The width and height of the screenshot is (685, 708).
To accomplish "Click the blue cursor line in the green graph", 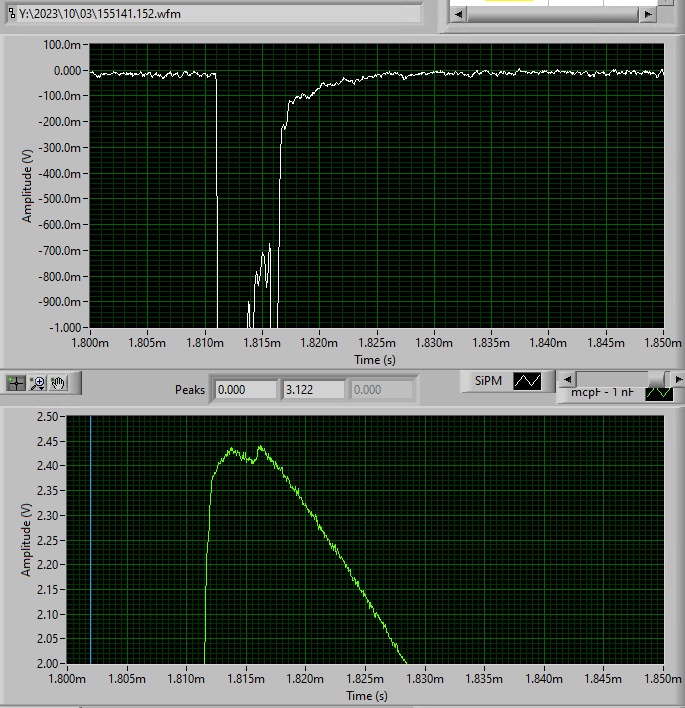I will pos(90,540).
